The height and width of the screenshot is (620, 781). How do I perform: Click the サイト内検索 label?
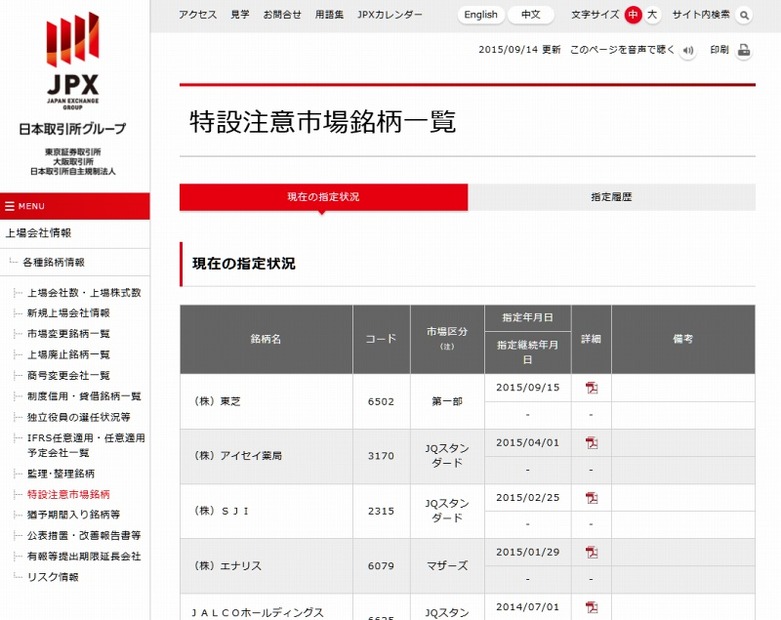click(701, 15)
